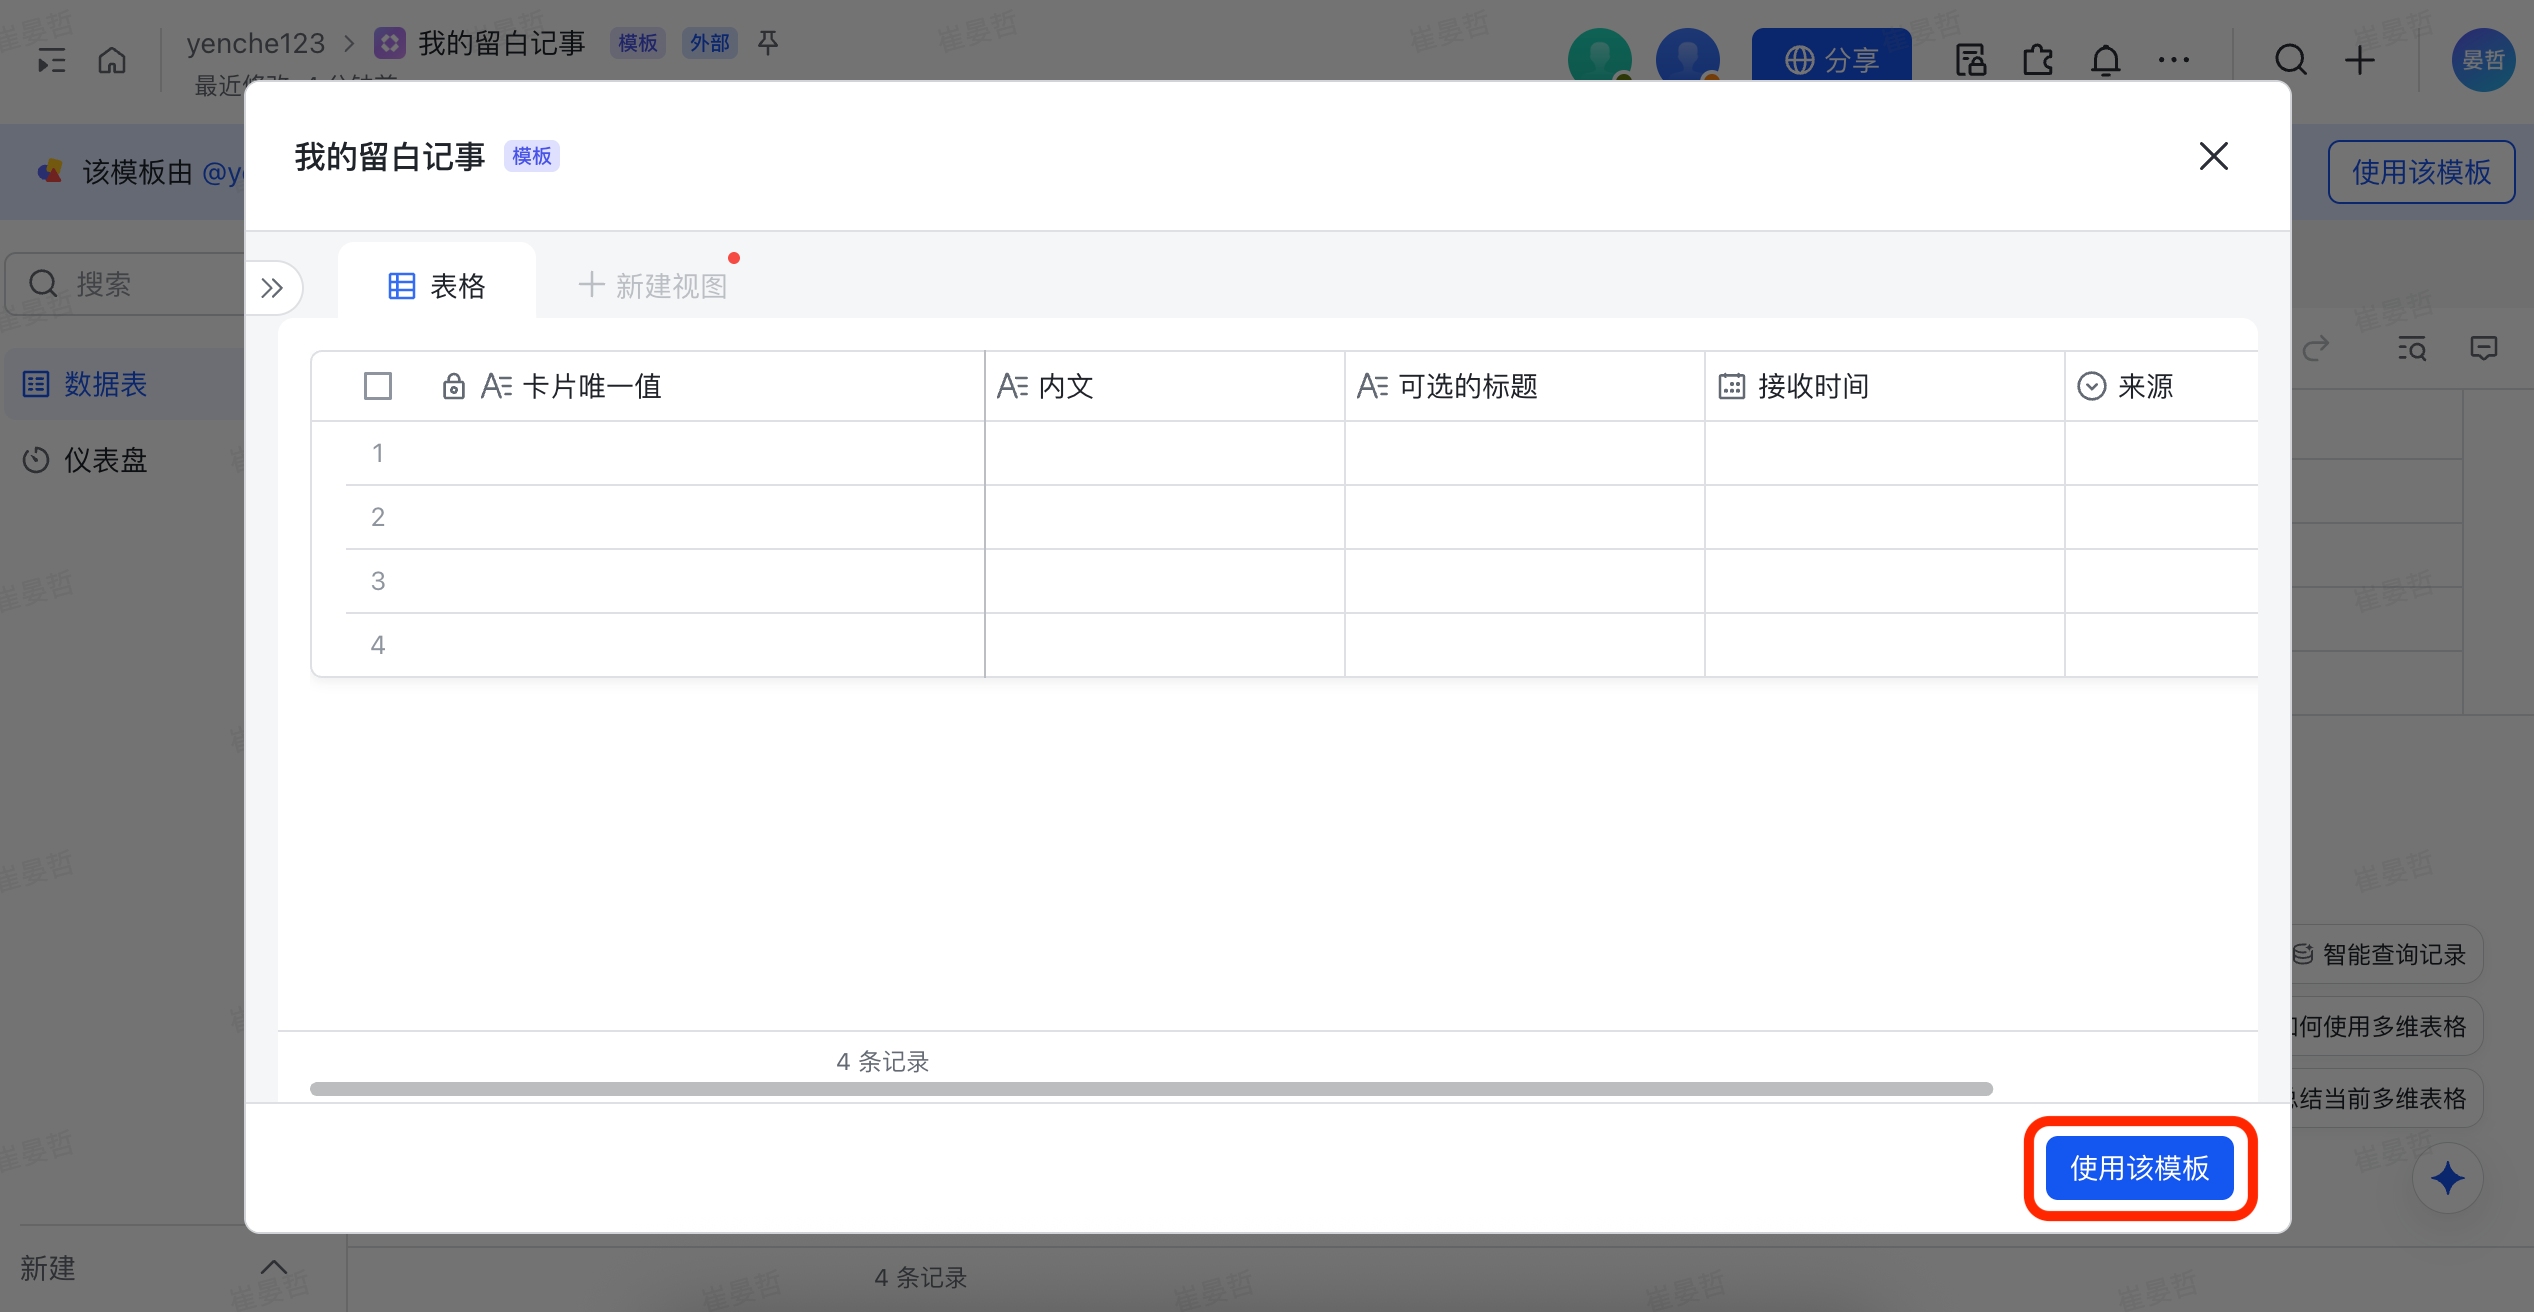Image resolution: width=2534 pixels, height=1312 pixels.
Task: Check the select-all checkbox in table header
Action: (x=378, y=386)
